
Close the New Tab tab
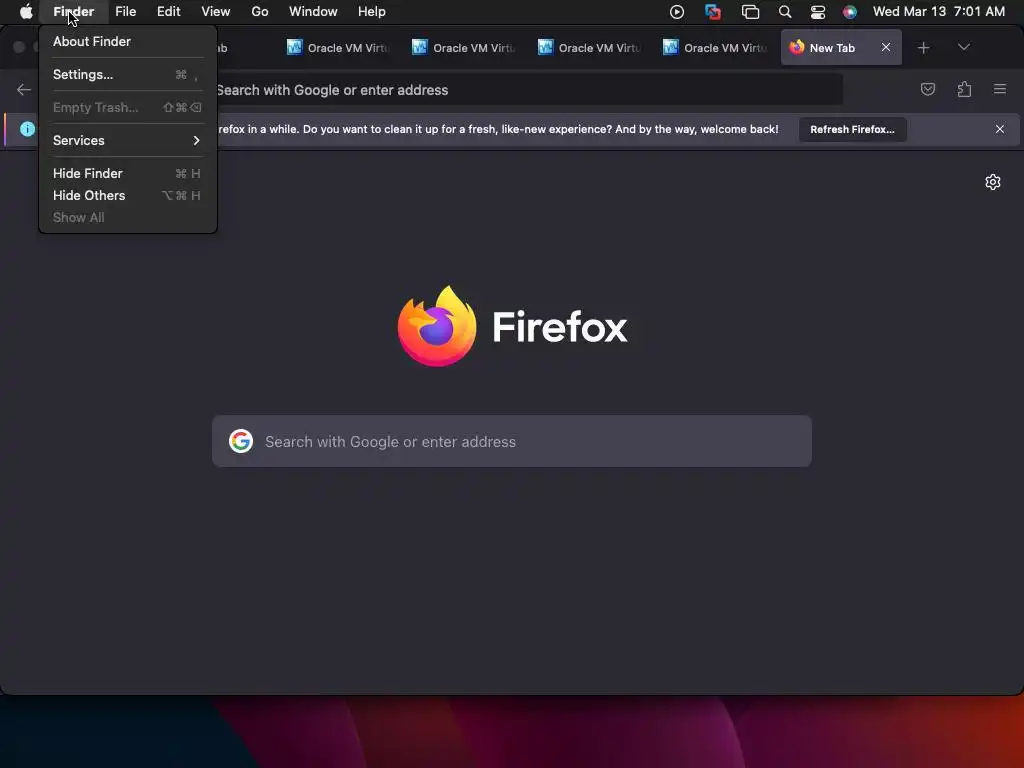(x=886, y=47)
